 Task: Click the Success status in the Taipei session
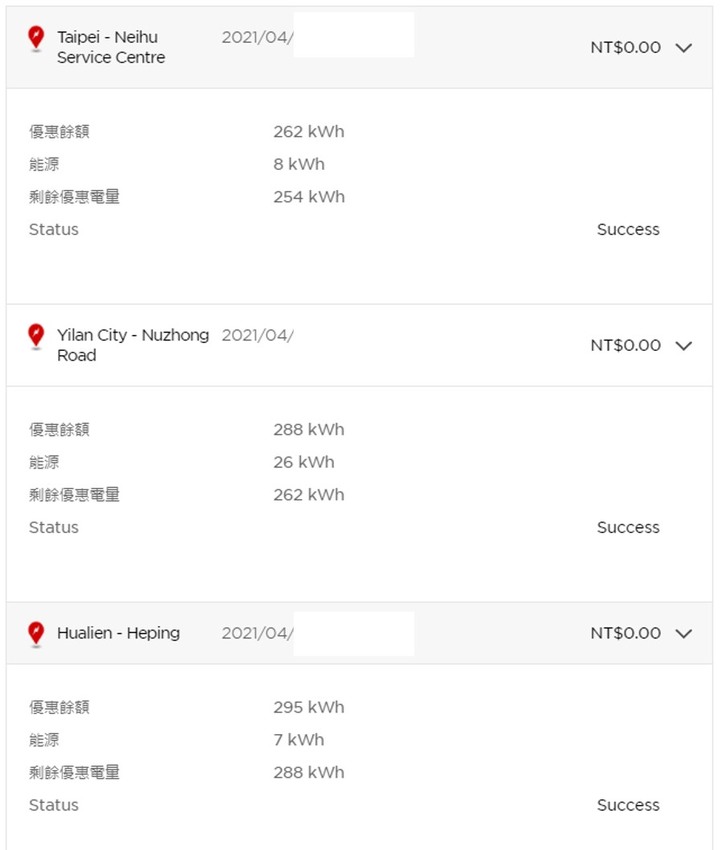(628, 229)
